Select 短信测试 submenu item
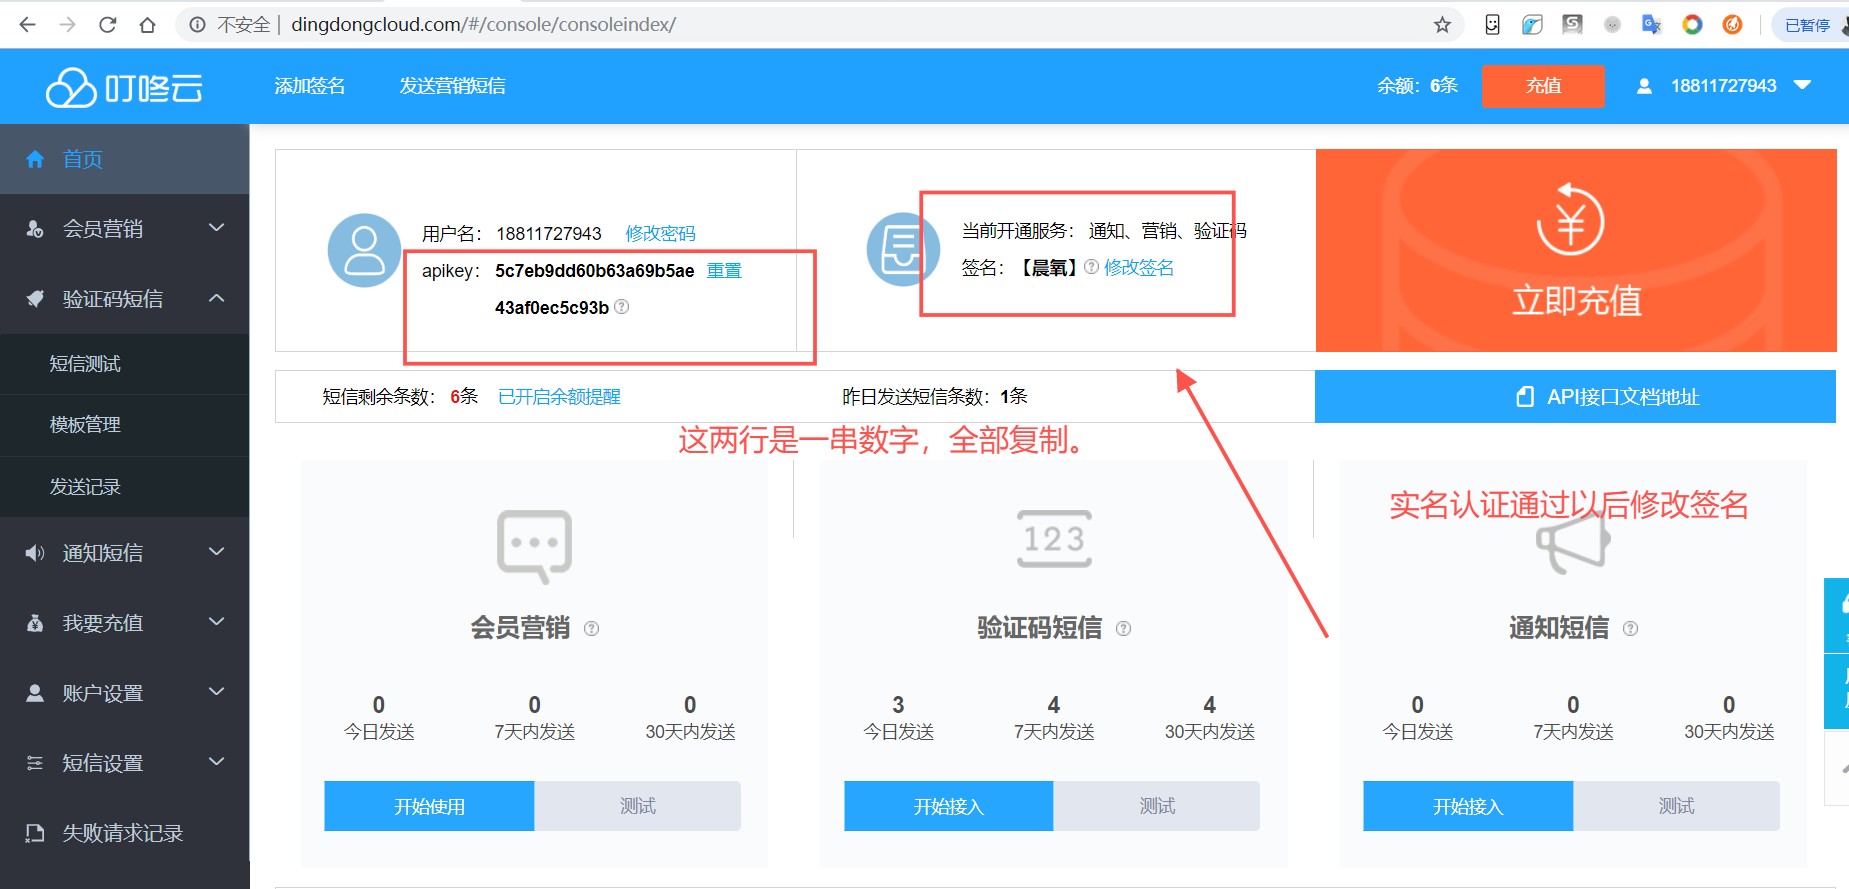 coord(124,364)
